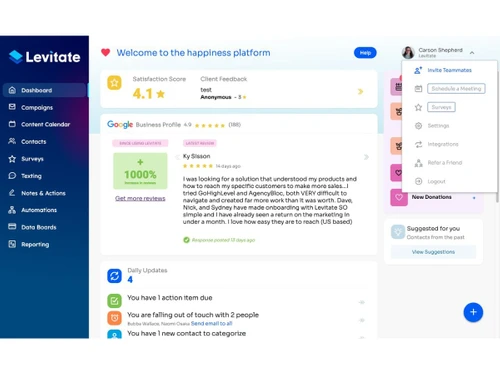
Task: Click the yellow Satisfaction Score star icon
Action: [114, 83]
